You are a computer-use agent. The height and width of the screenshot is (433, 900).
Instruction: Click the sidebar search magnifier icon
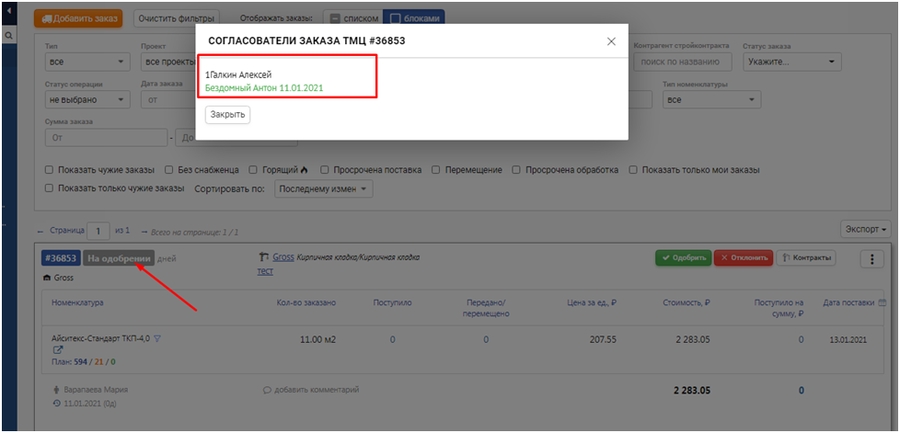click(9, 35)
